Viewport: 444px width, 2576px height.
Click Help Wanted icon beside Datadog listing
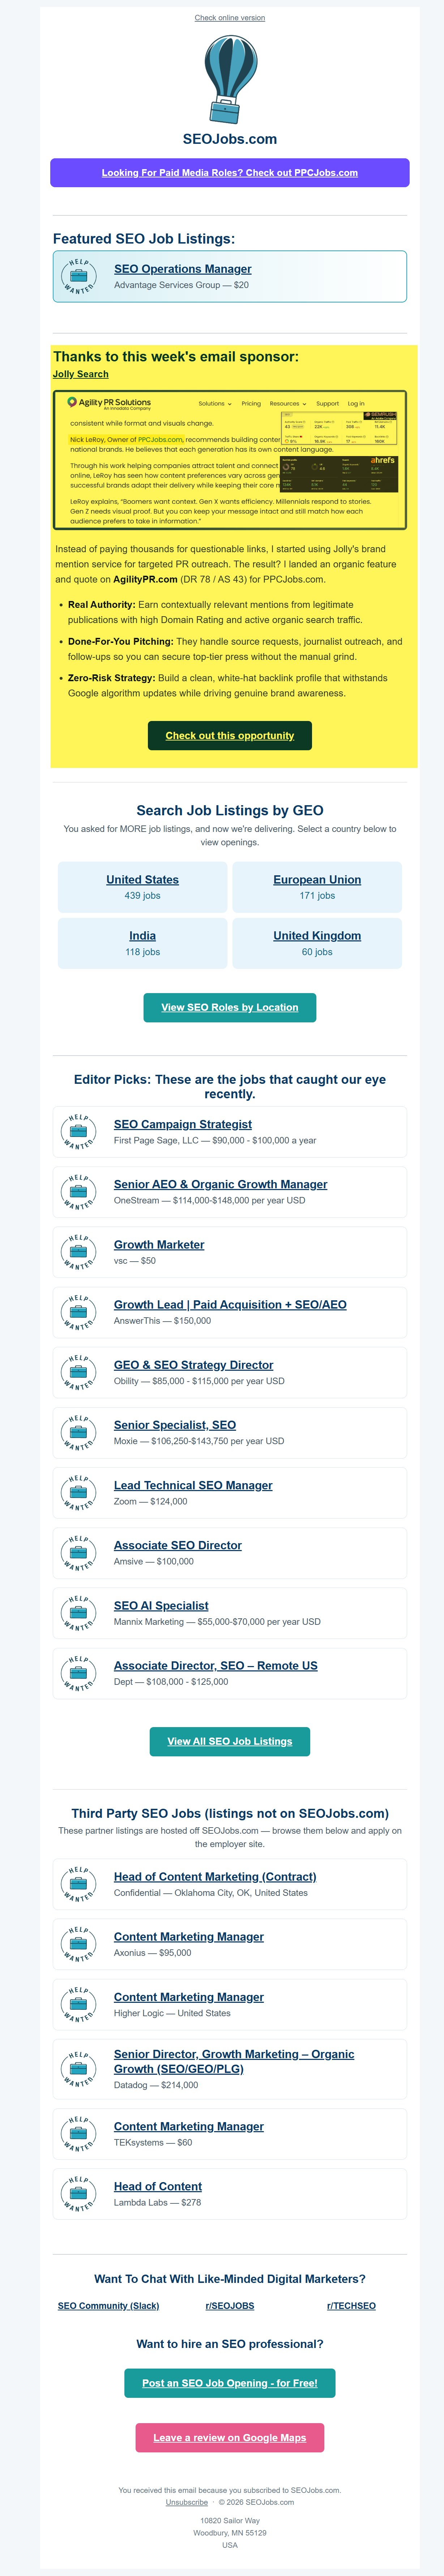click(x=78, y=2069)
